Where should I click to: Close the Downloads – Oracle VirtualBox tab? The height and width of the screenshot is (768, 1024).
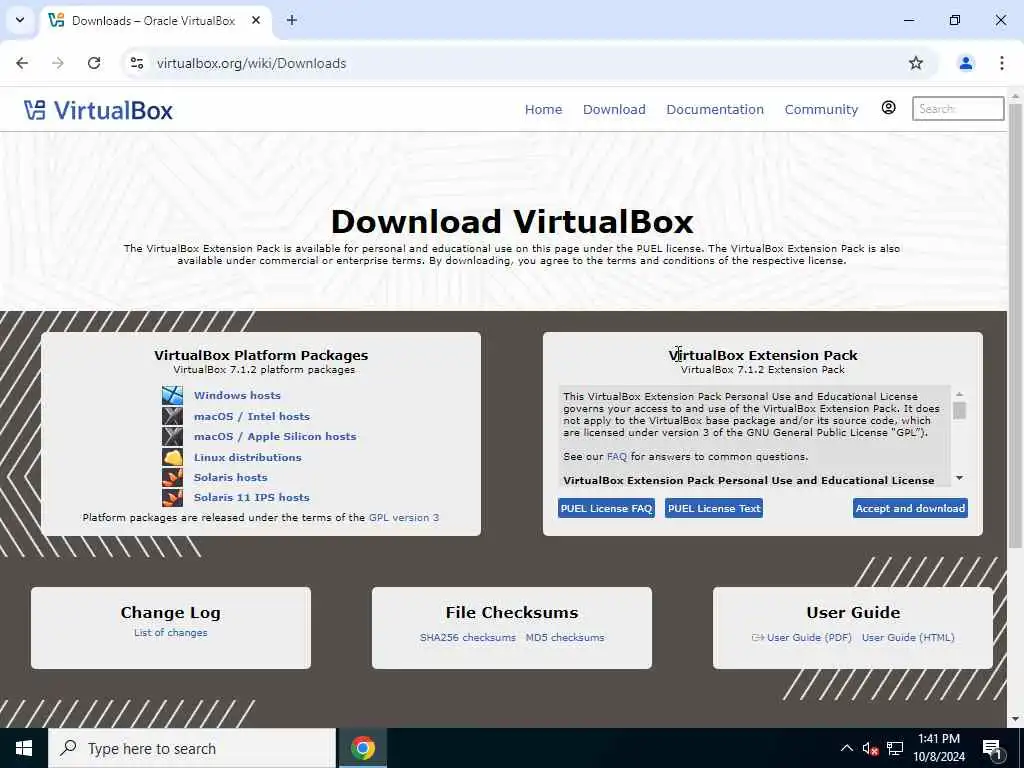[x=256, y=20]
